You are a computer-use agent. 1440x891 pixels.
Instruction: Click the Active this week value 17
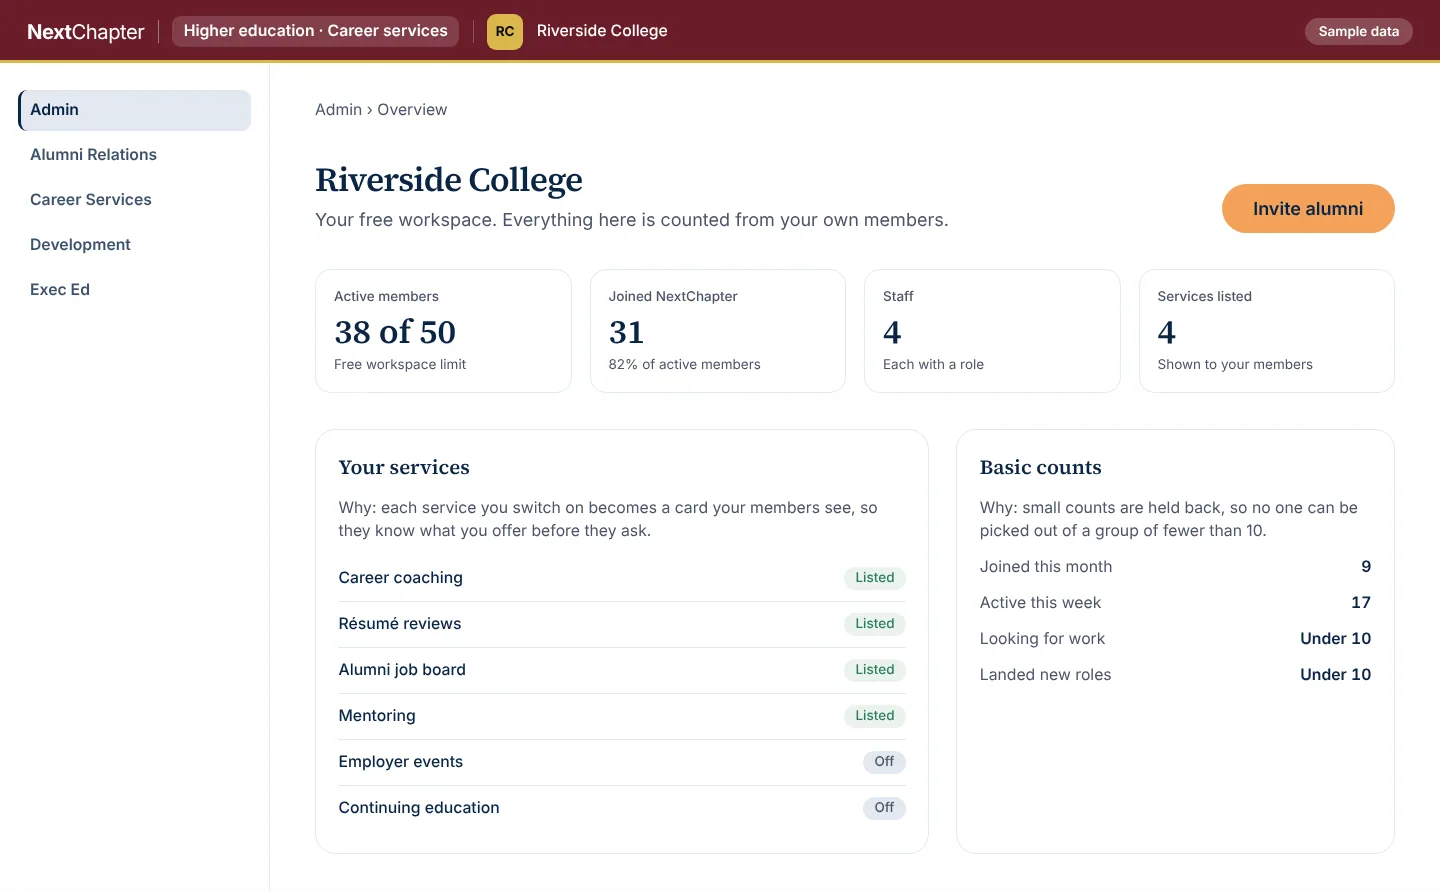(1361, 603)
